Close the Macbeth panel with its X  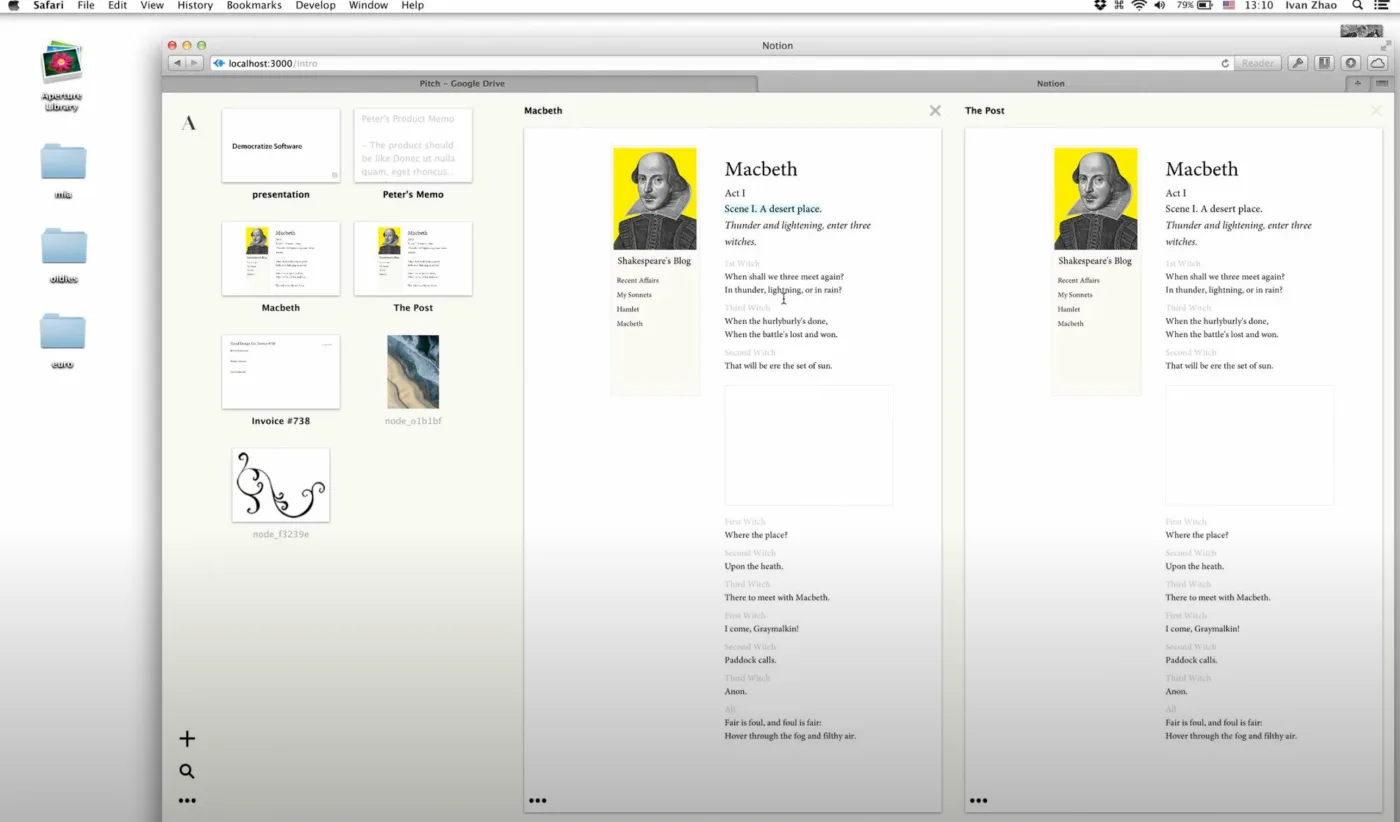click(x=935, y=111)
